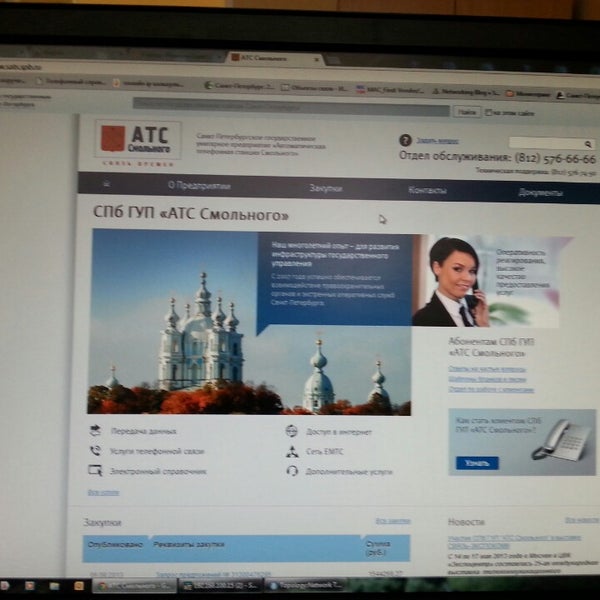Click the СПб ГУП «АТС Смольного» heading
The width and height of the screenshot is (600, 600).
click(x=191, y=213)
